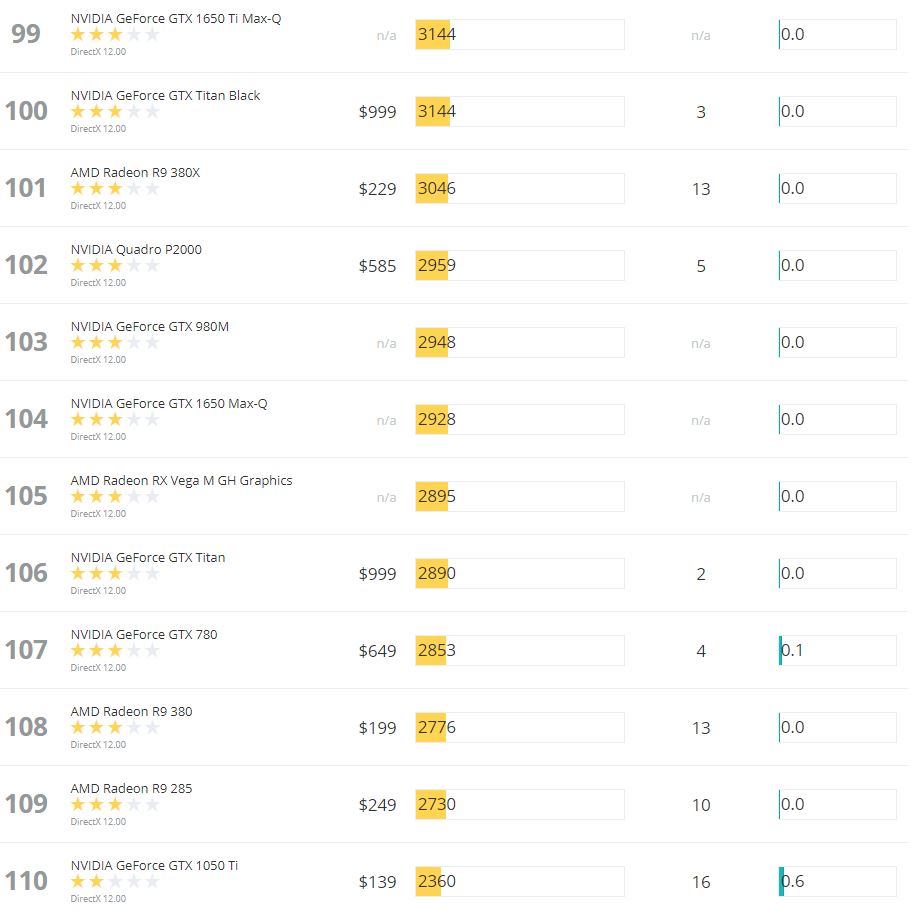Click star rating beneath Radeon R9 285
This screenshot has width=912, height=913.
click(115, 805)
